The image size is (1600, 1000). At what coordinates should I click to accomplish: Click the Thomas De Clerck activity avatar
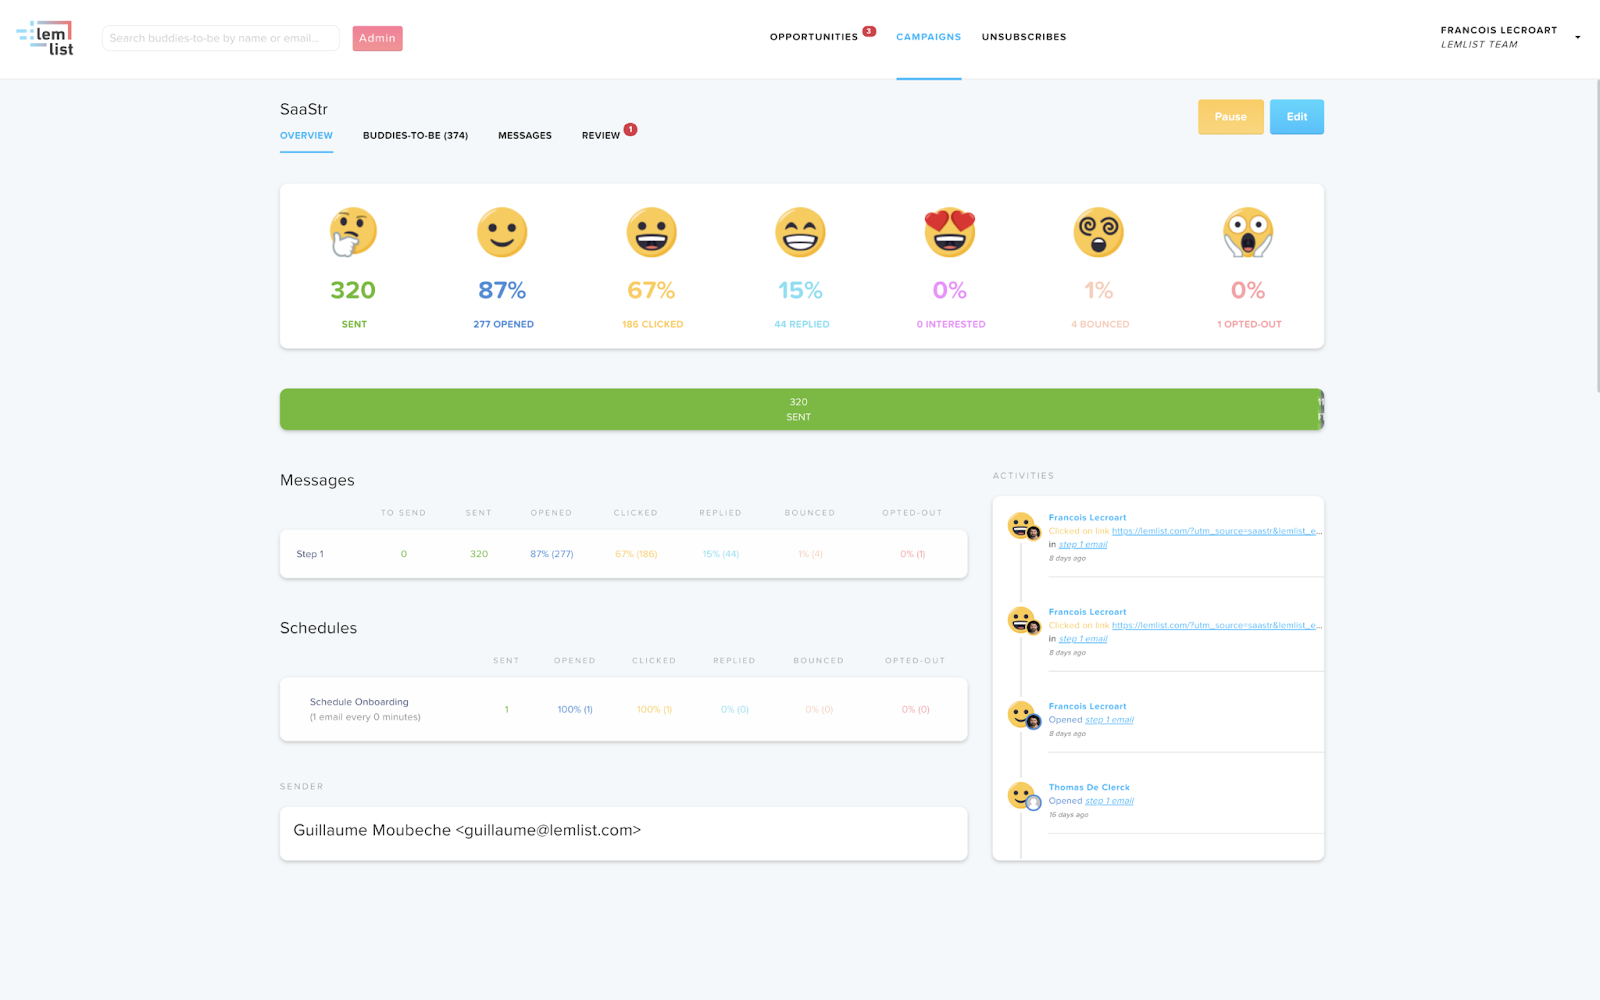(x=1022, y=796)
